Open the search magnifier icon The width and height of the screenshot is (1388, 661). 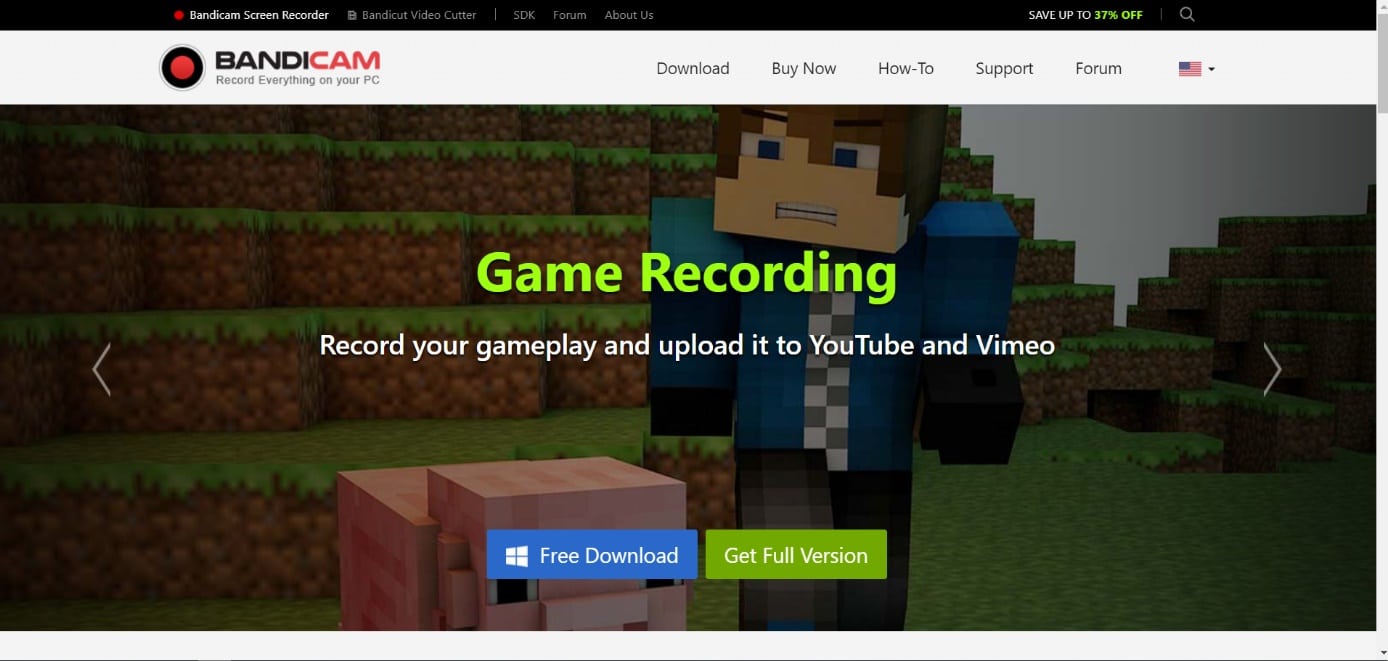click(1187, 14)
